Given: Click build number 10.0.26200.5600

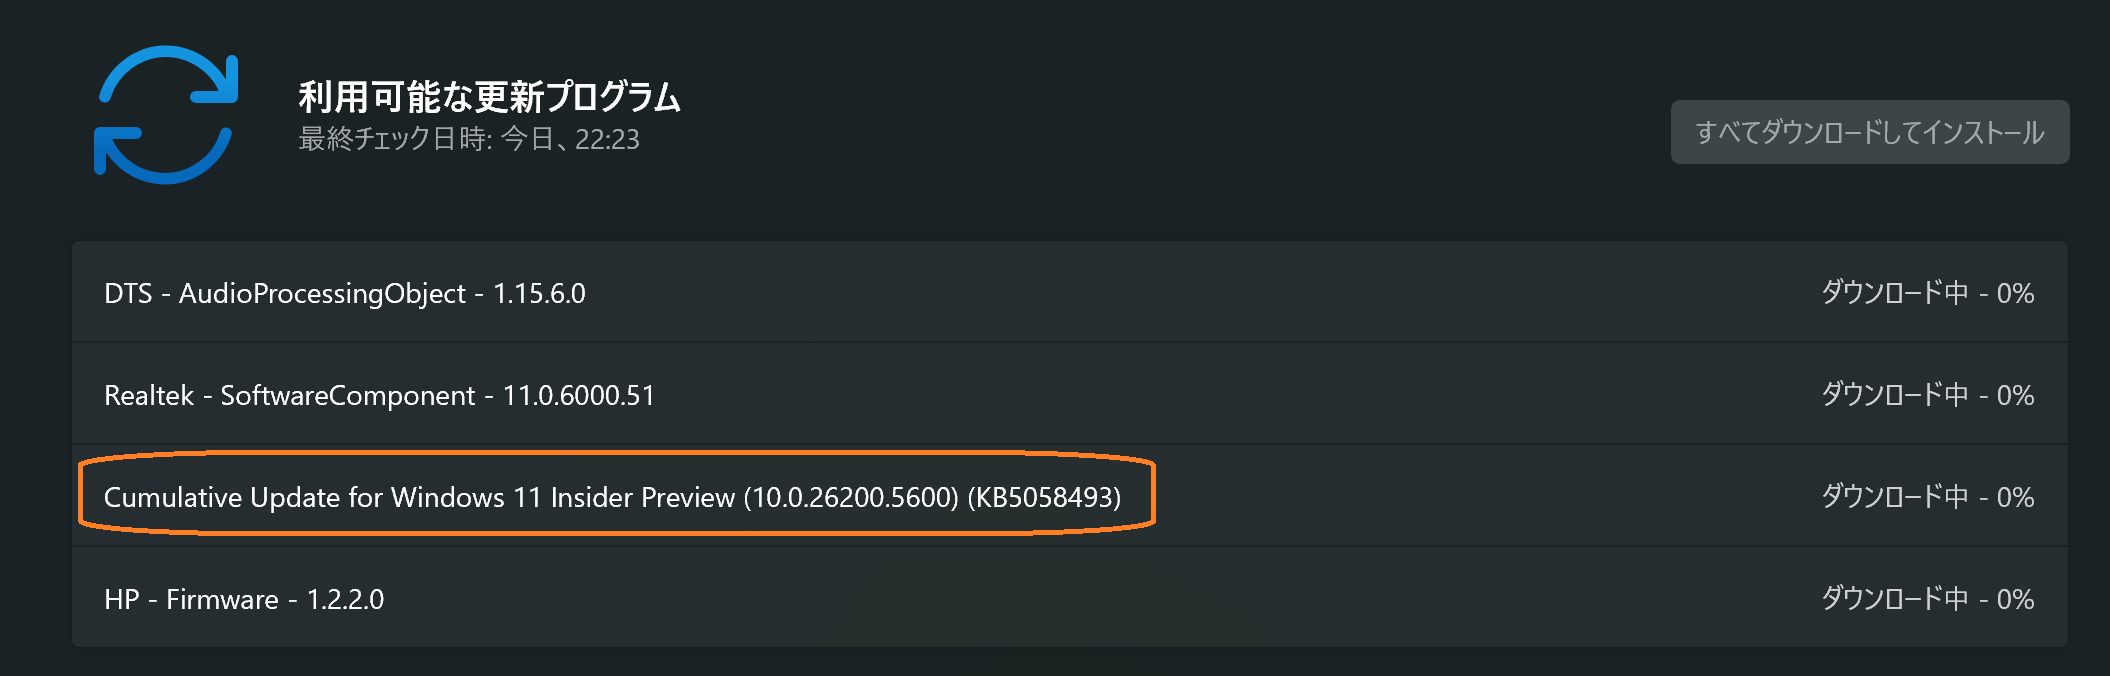Looking at the screenshot, I should click(851, 497).
